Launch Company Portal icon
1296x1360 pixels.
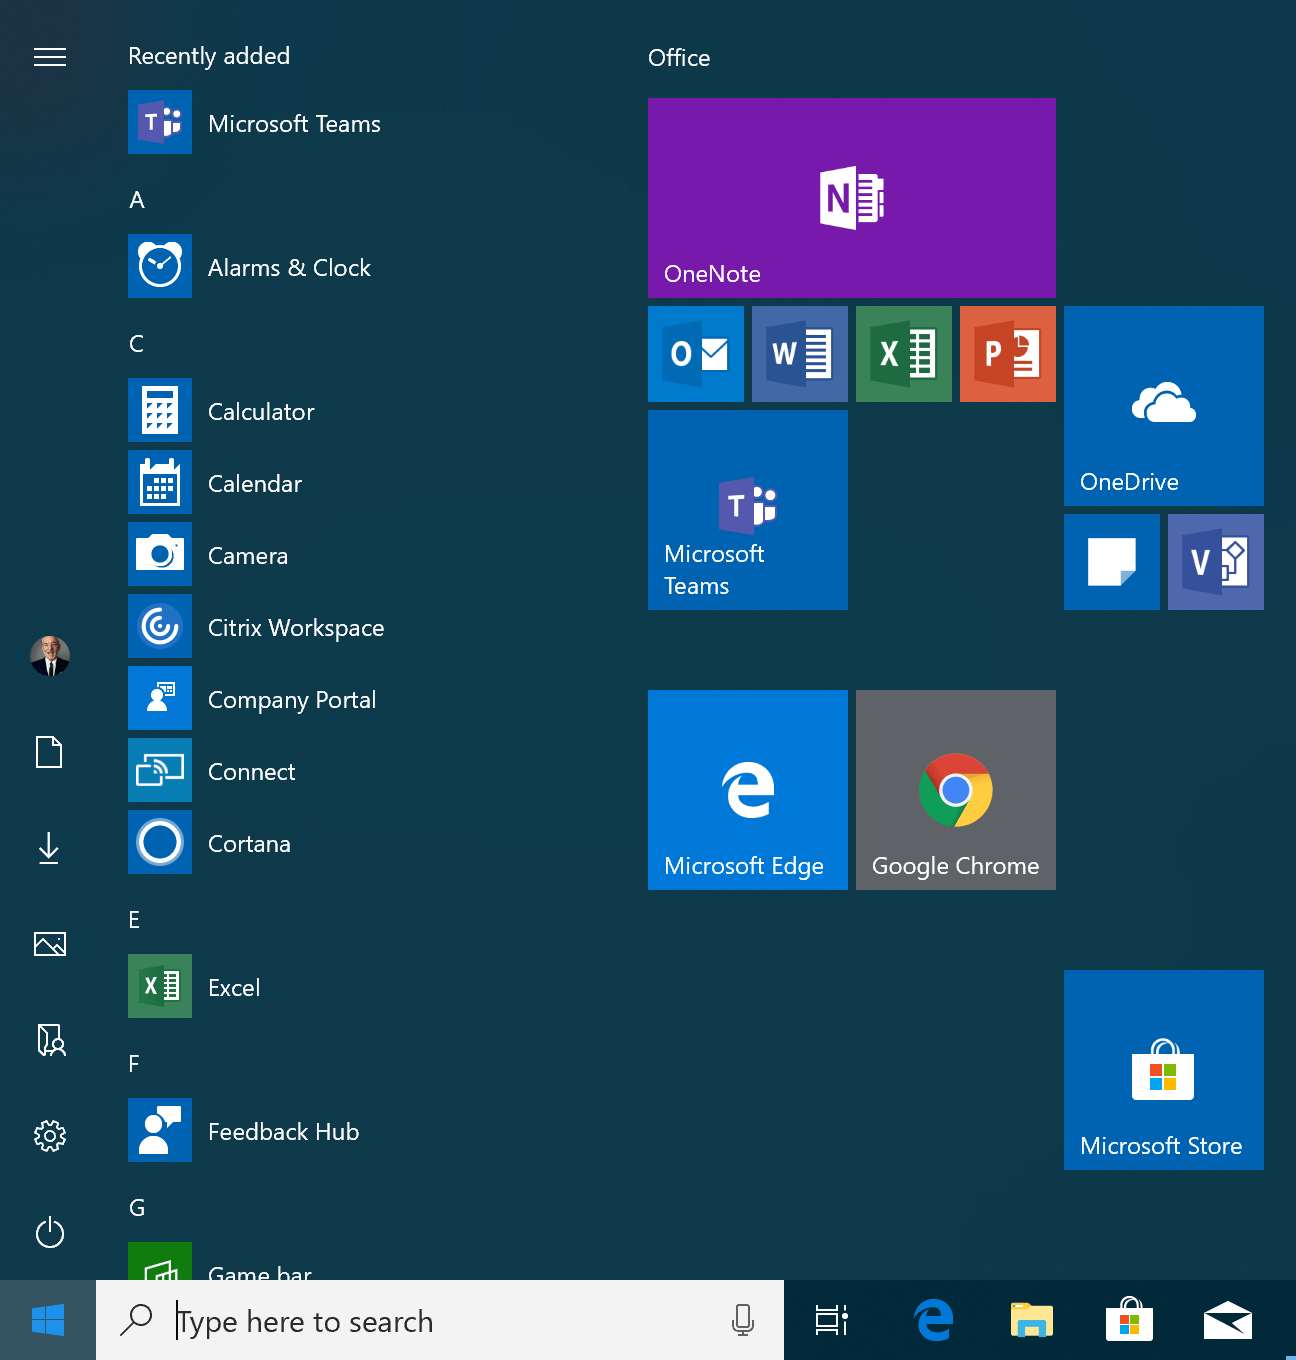pos(160,698)
